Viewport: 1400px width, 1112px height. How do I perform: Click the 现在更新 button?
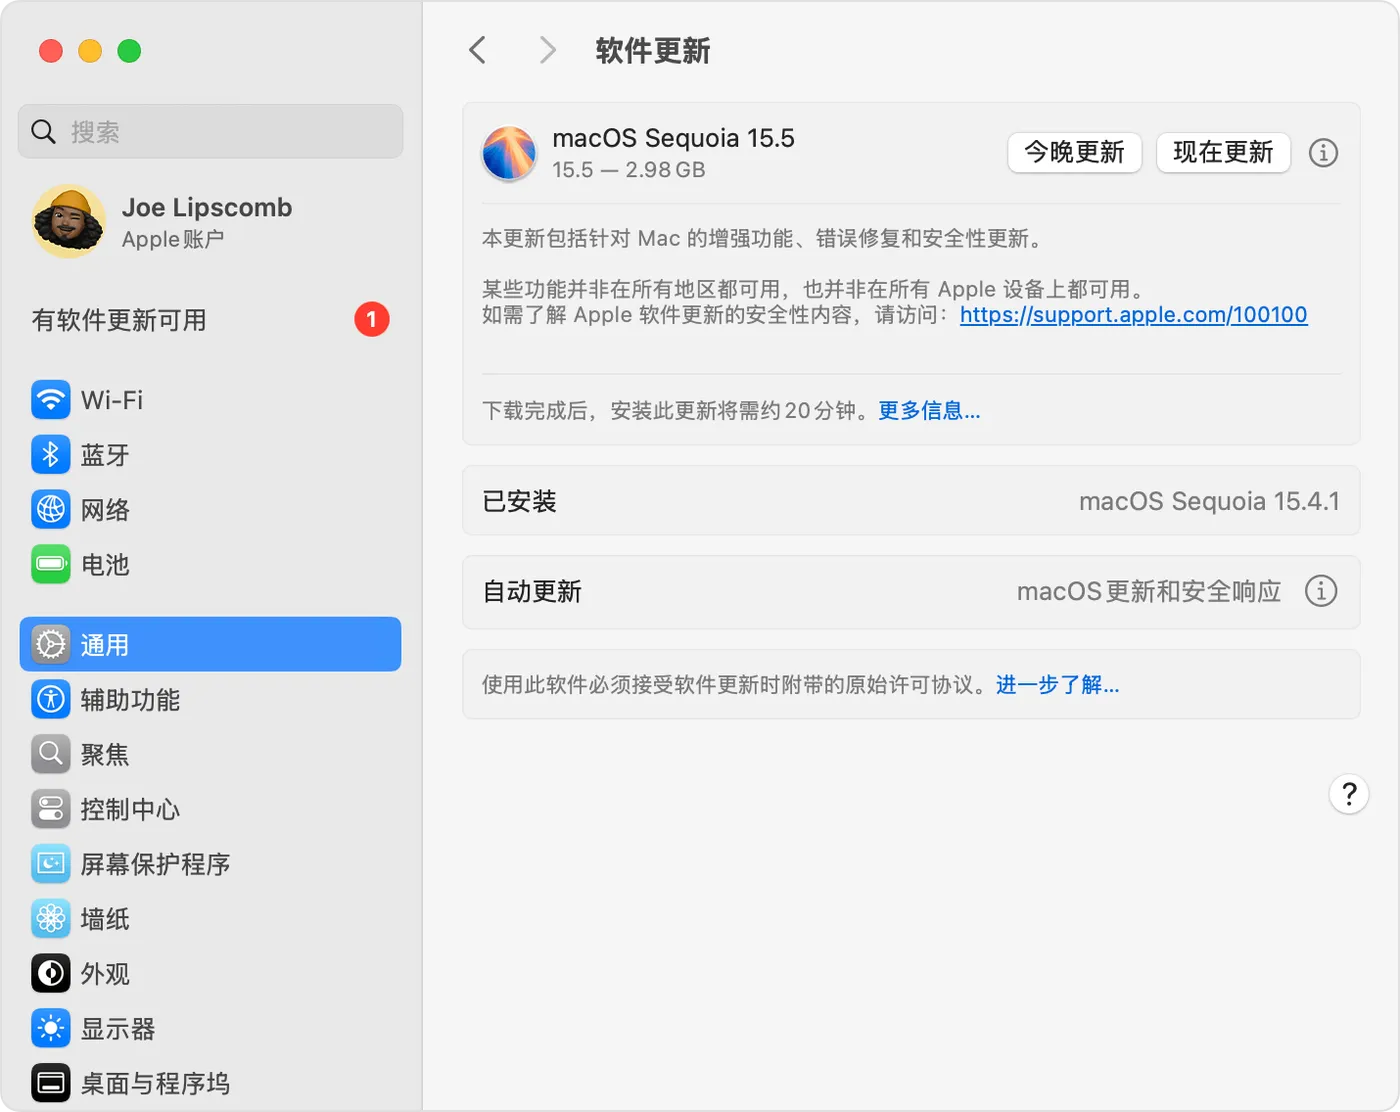tap(1223, 153)
